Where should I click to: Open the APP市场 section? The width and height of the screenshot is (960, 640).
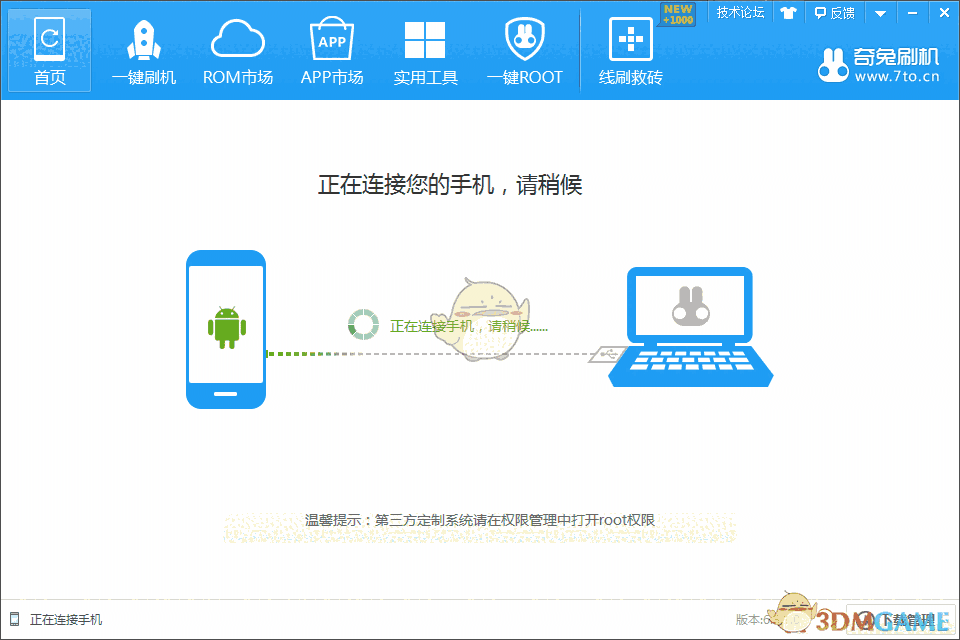[x=331, y=50]
